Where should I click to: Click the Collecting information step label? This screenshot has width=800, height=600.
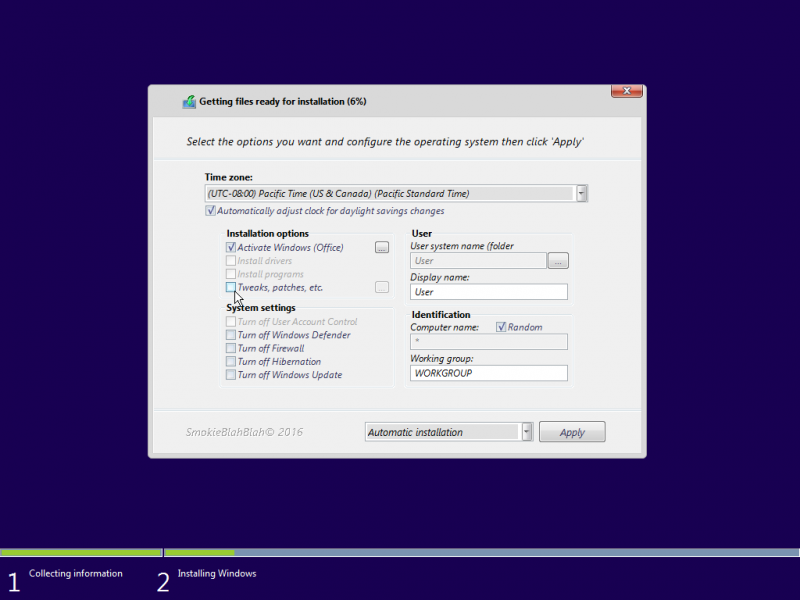click(x=76, y=573)
